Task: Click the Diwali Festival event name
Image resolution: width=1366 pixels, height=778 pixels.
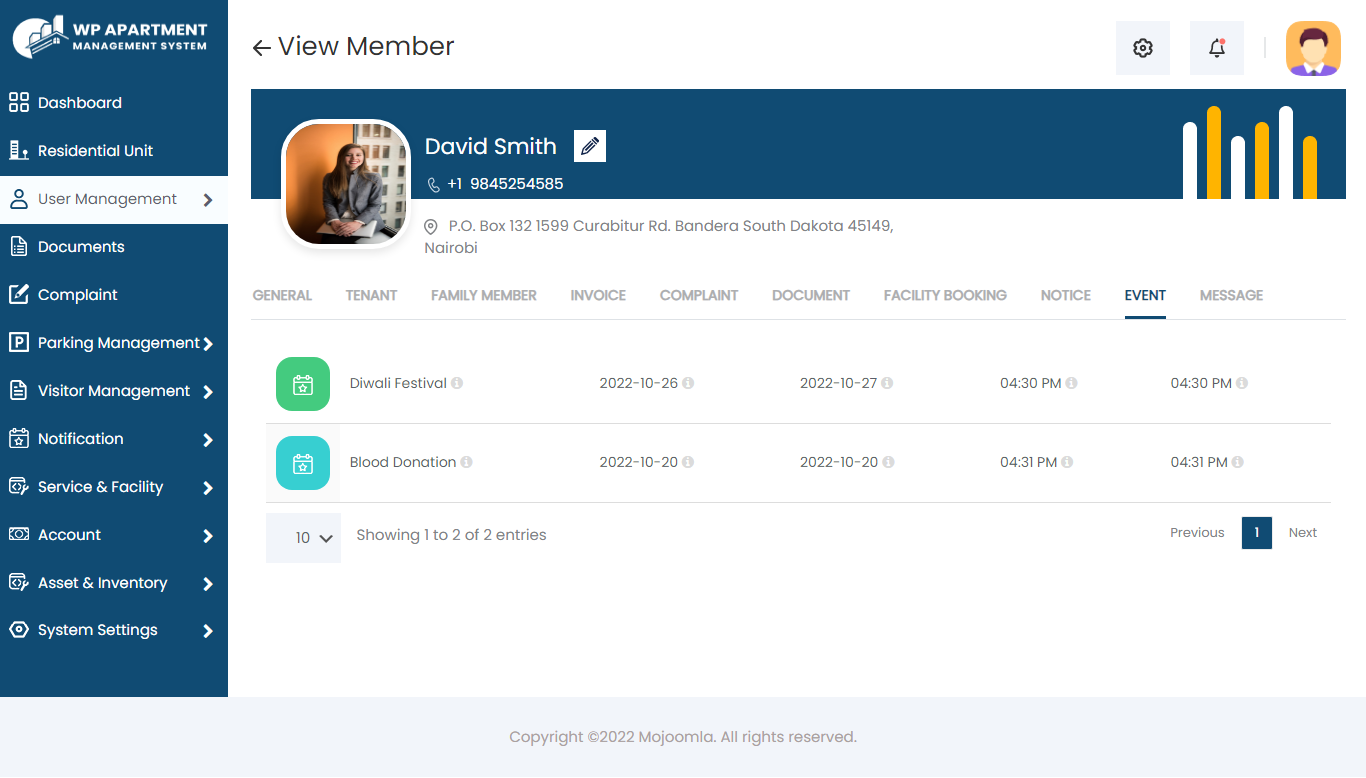Action: (398, 383)
